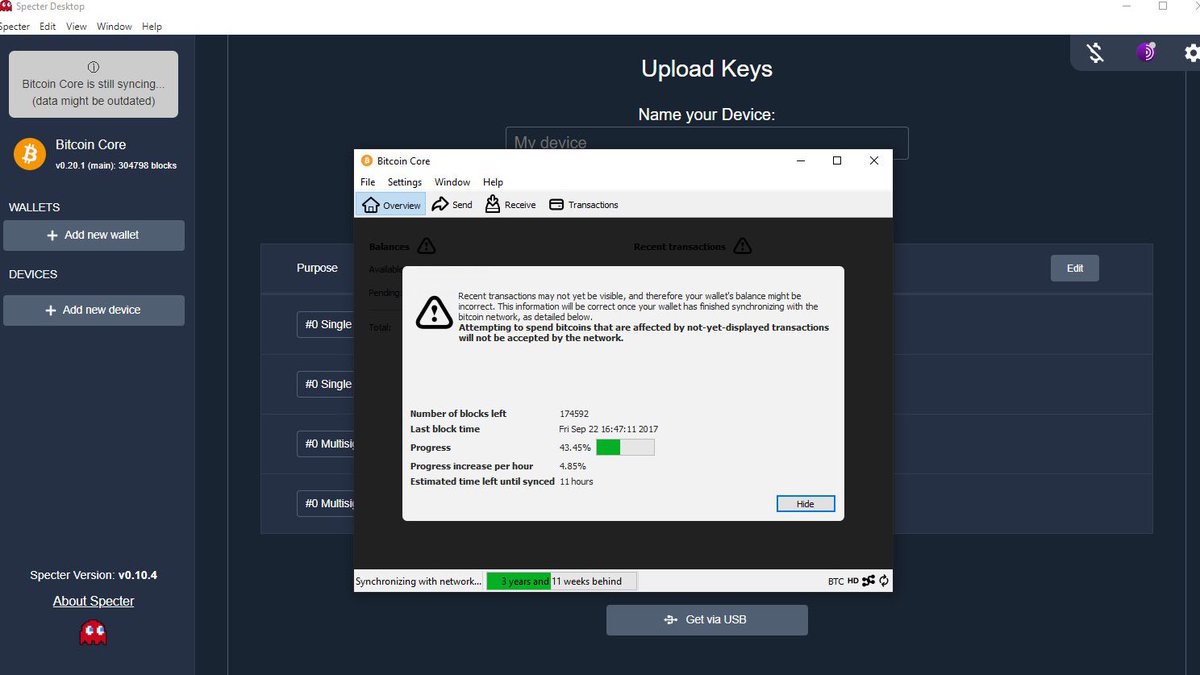Click Add new wallet button
Viewport: 1200px width, 675px height.
tap(94, 235)
